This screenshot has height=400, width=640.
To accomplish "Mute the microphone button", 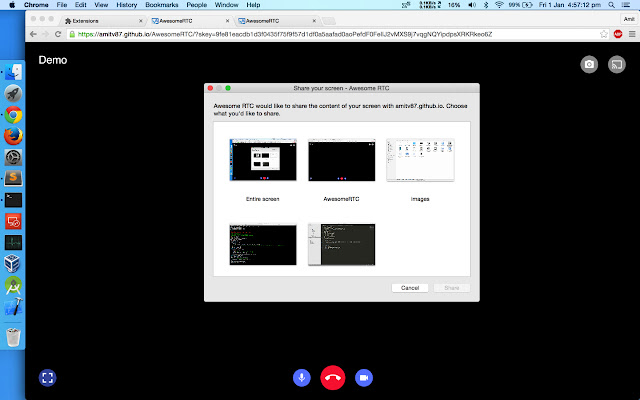I will coord(302,378).
